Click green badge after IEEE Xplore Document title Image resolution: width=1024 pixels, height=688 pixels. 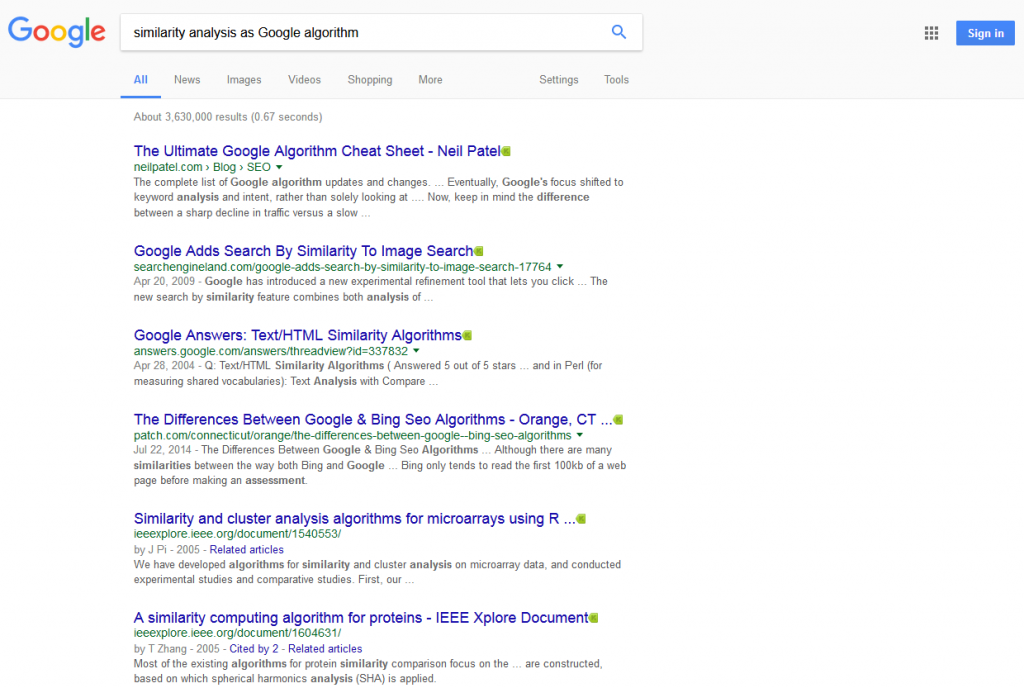pos(594,618)
